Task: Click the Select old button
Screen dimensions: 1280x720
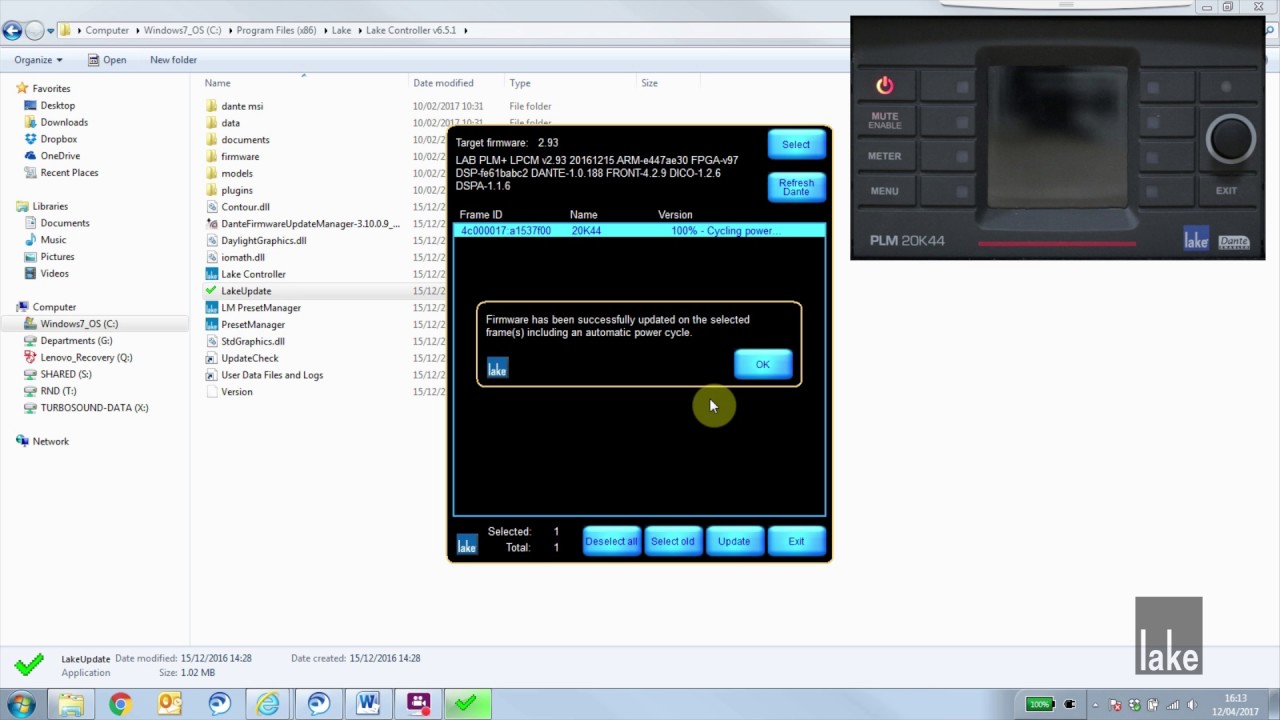Action: click(672, 541)
